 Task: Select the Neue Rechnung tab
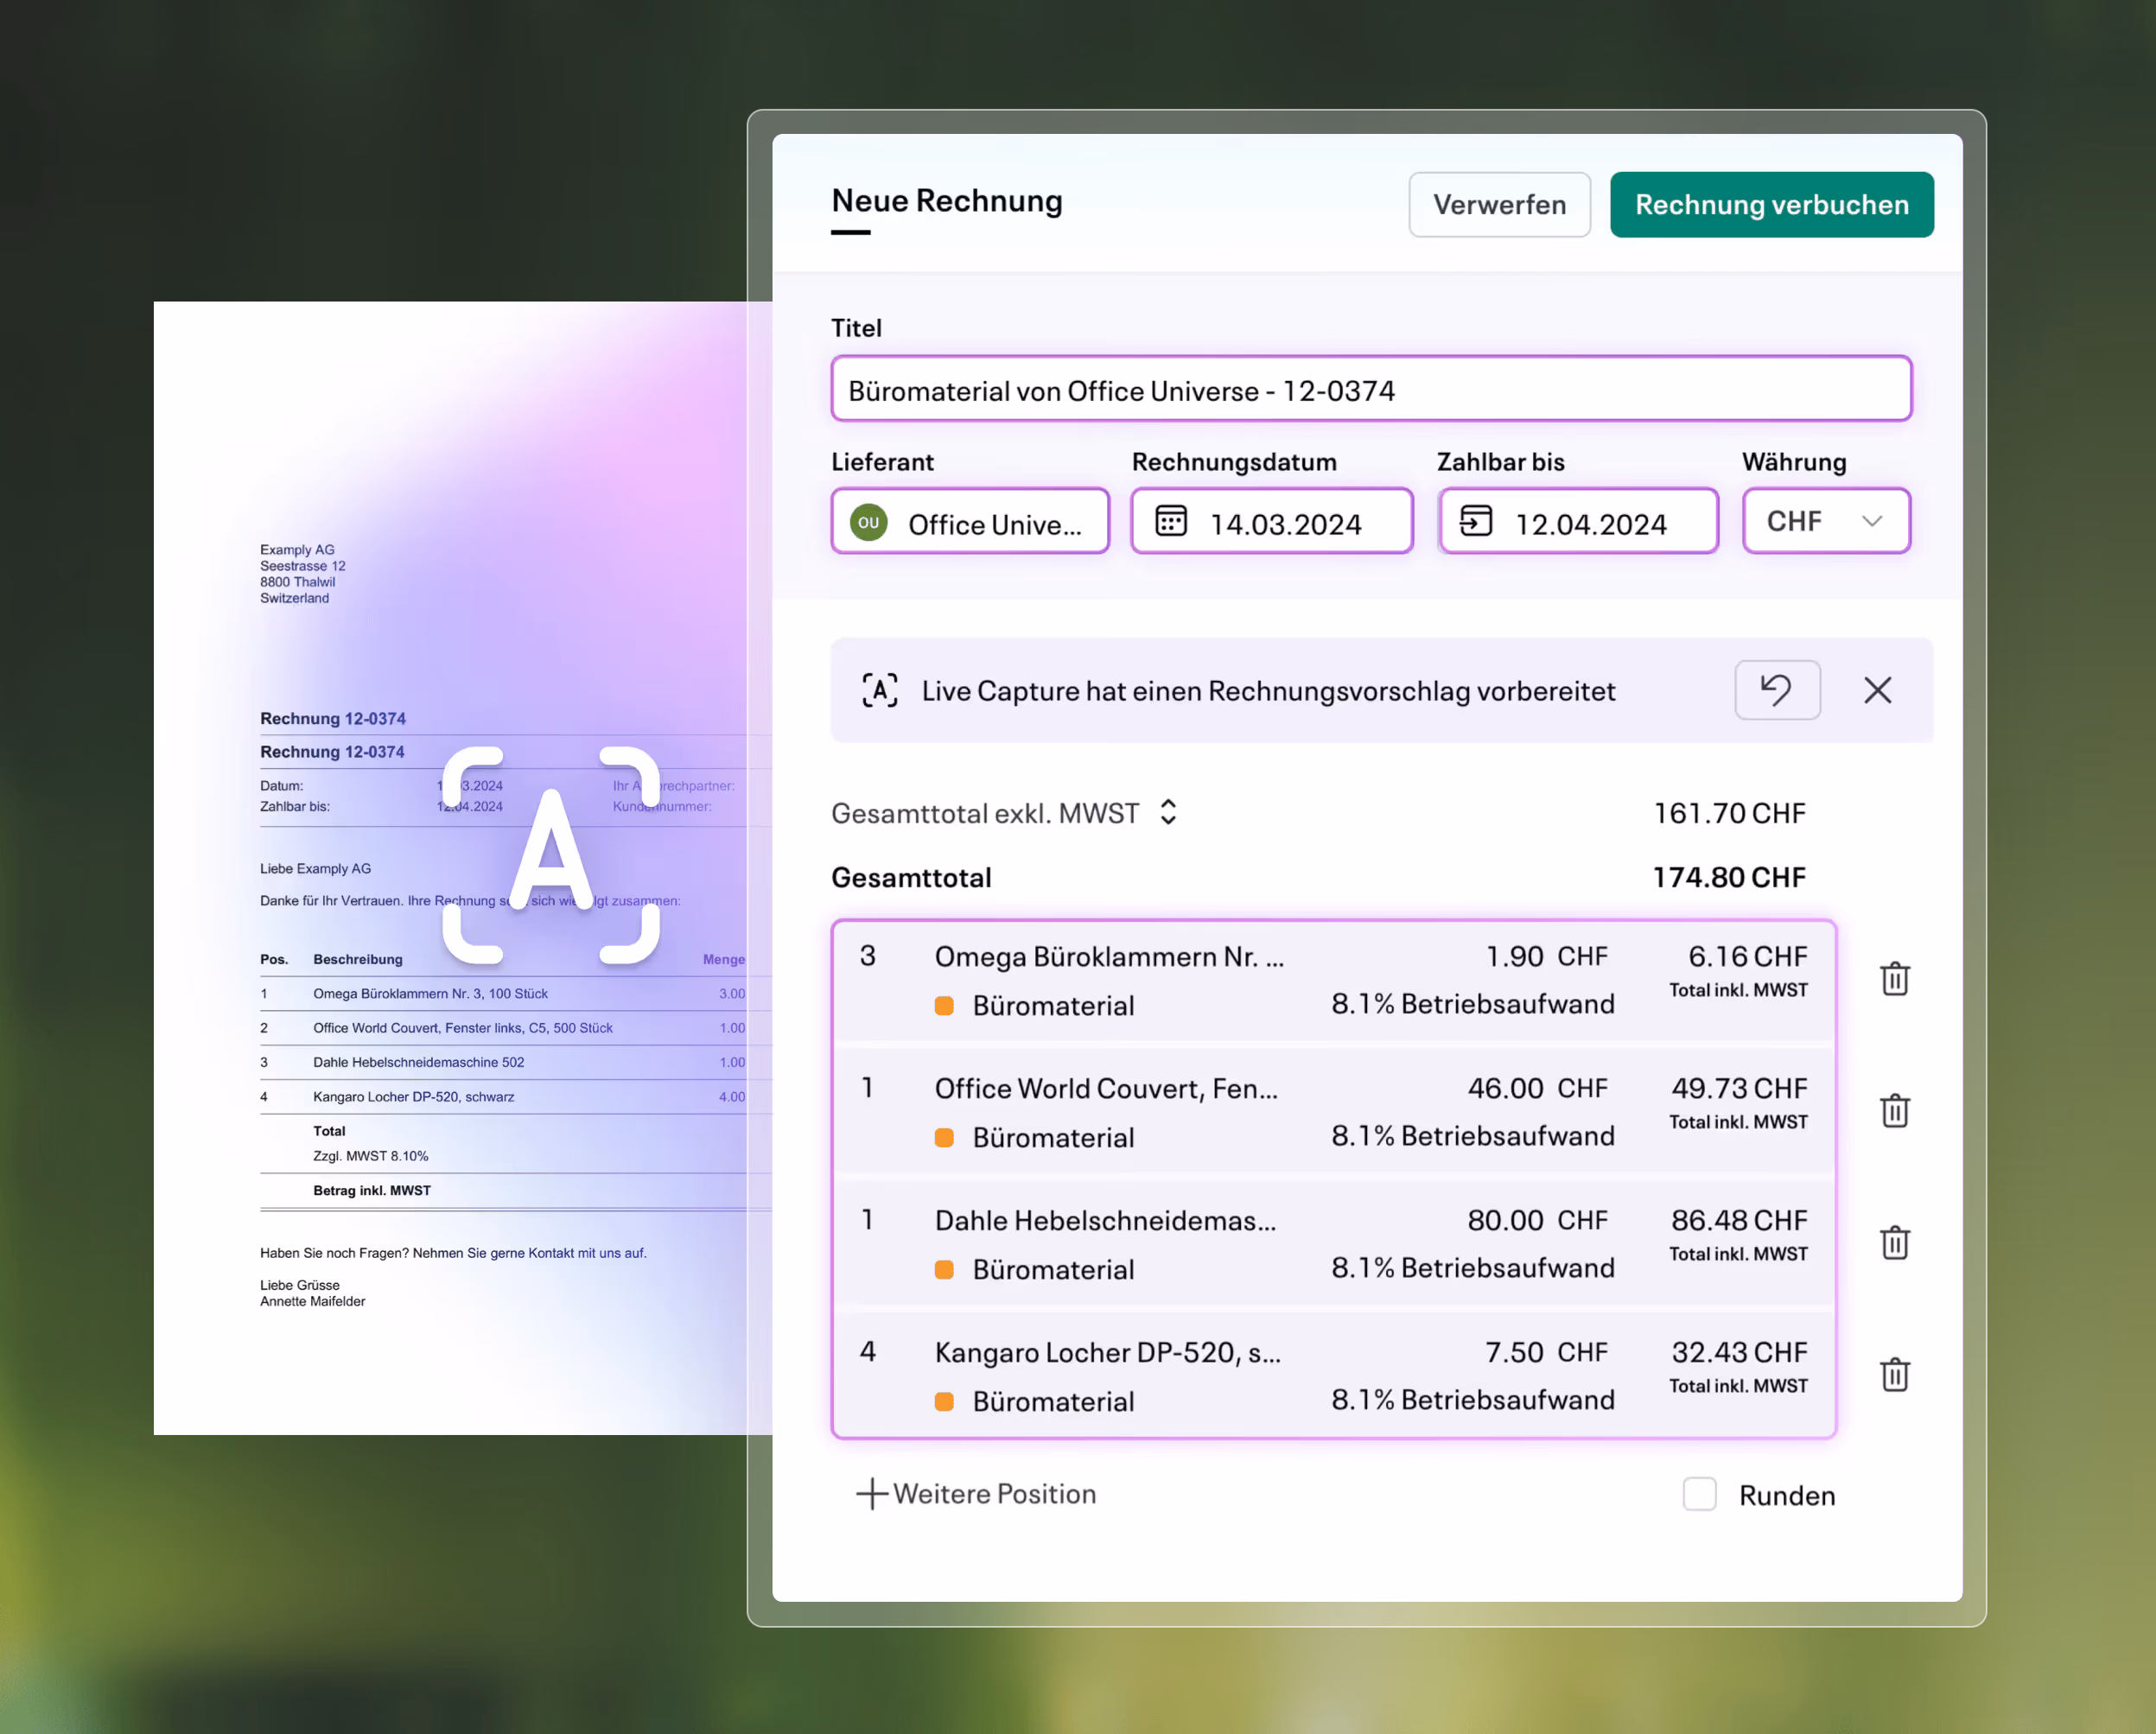947,201
